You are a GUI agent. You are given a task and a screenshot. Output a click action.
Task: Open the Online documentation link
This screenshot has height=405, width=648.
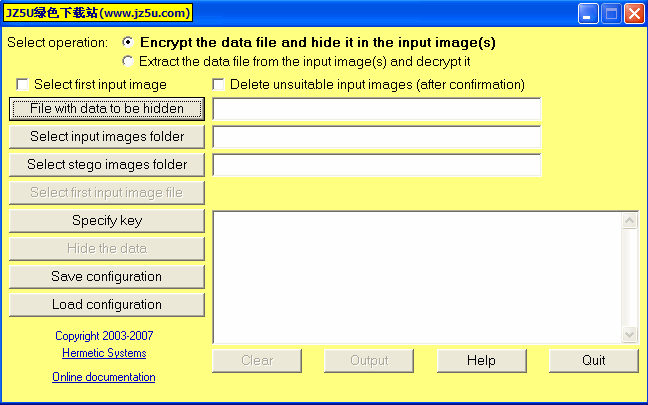point(104,377)
